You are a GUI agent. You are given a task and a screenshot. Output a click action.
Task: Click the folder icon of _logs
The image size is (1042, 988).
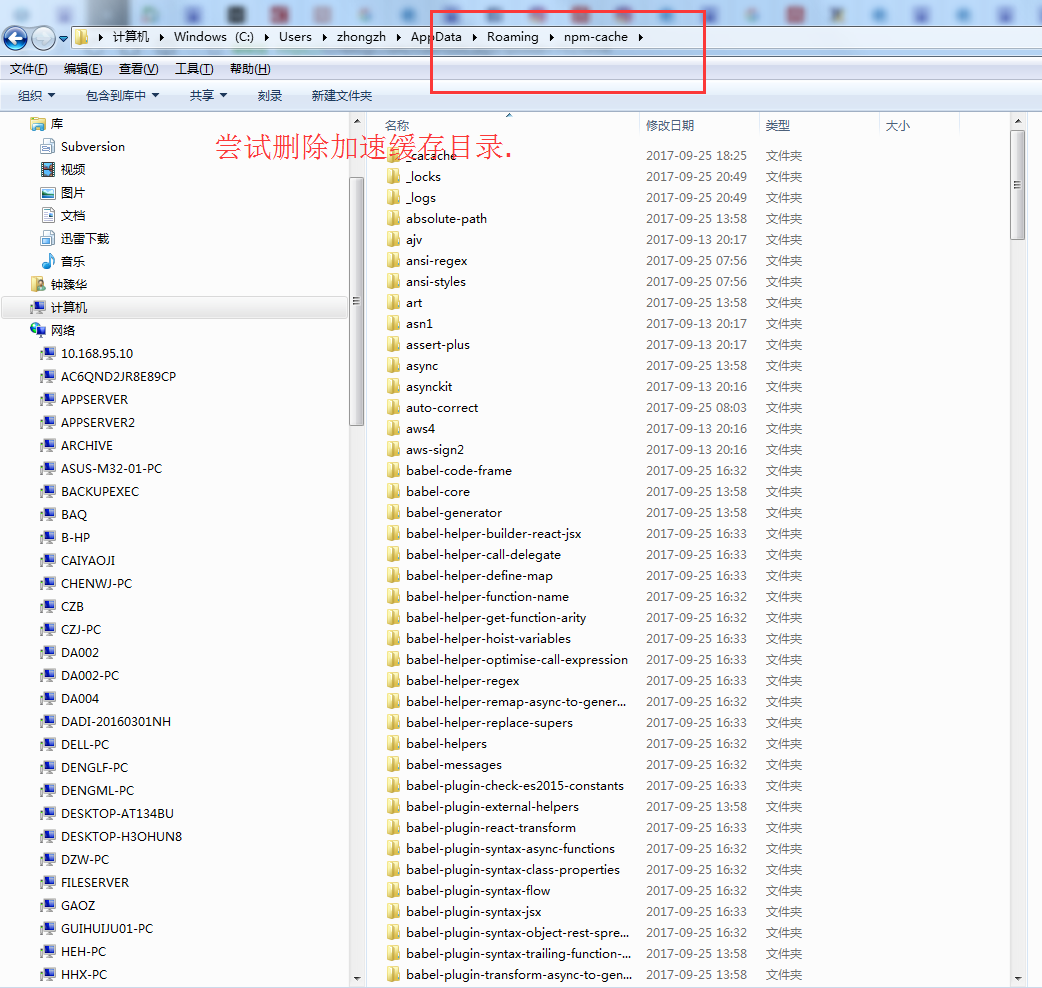tap(393, 197)
